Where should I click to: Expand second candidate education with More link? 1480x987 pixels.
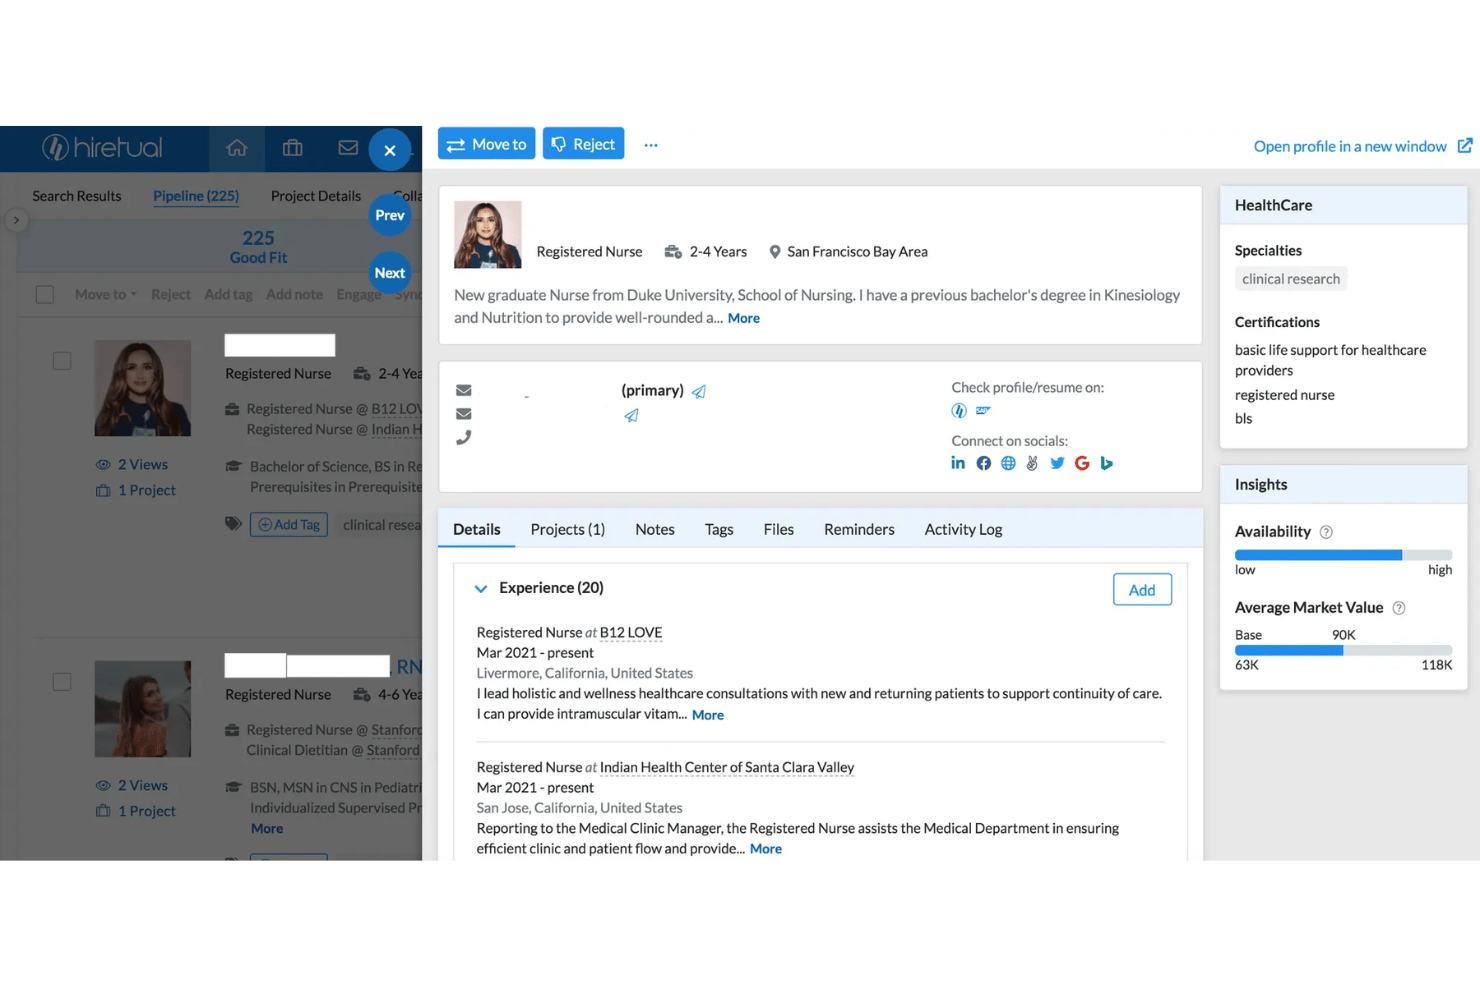pyautogui.click(x=267, y=829)
